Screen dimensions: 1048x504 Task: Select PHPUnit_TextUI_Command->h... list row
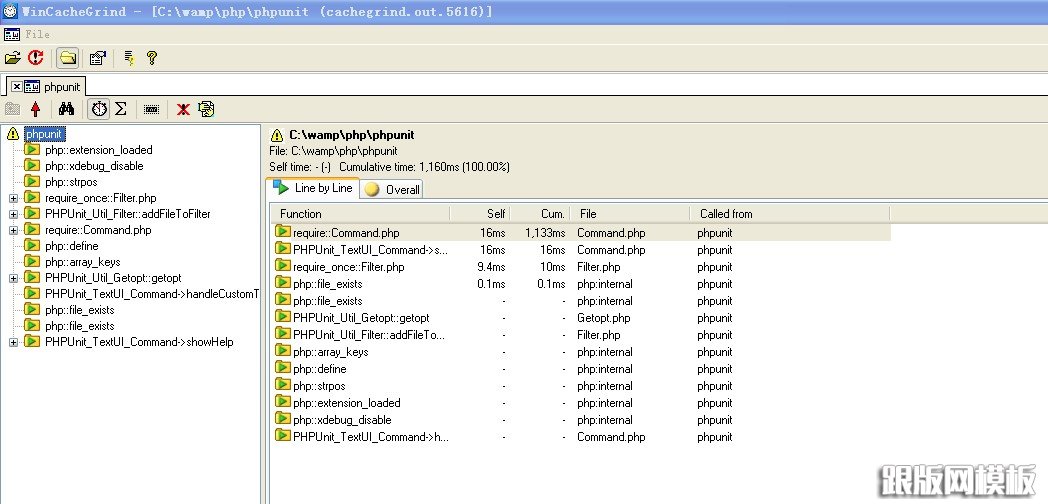pyautogui.click(x=581, y=437)
